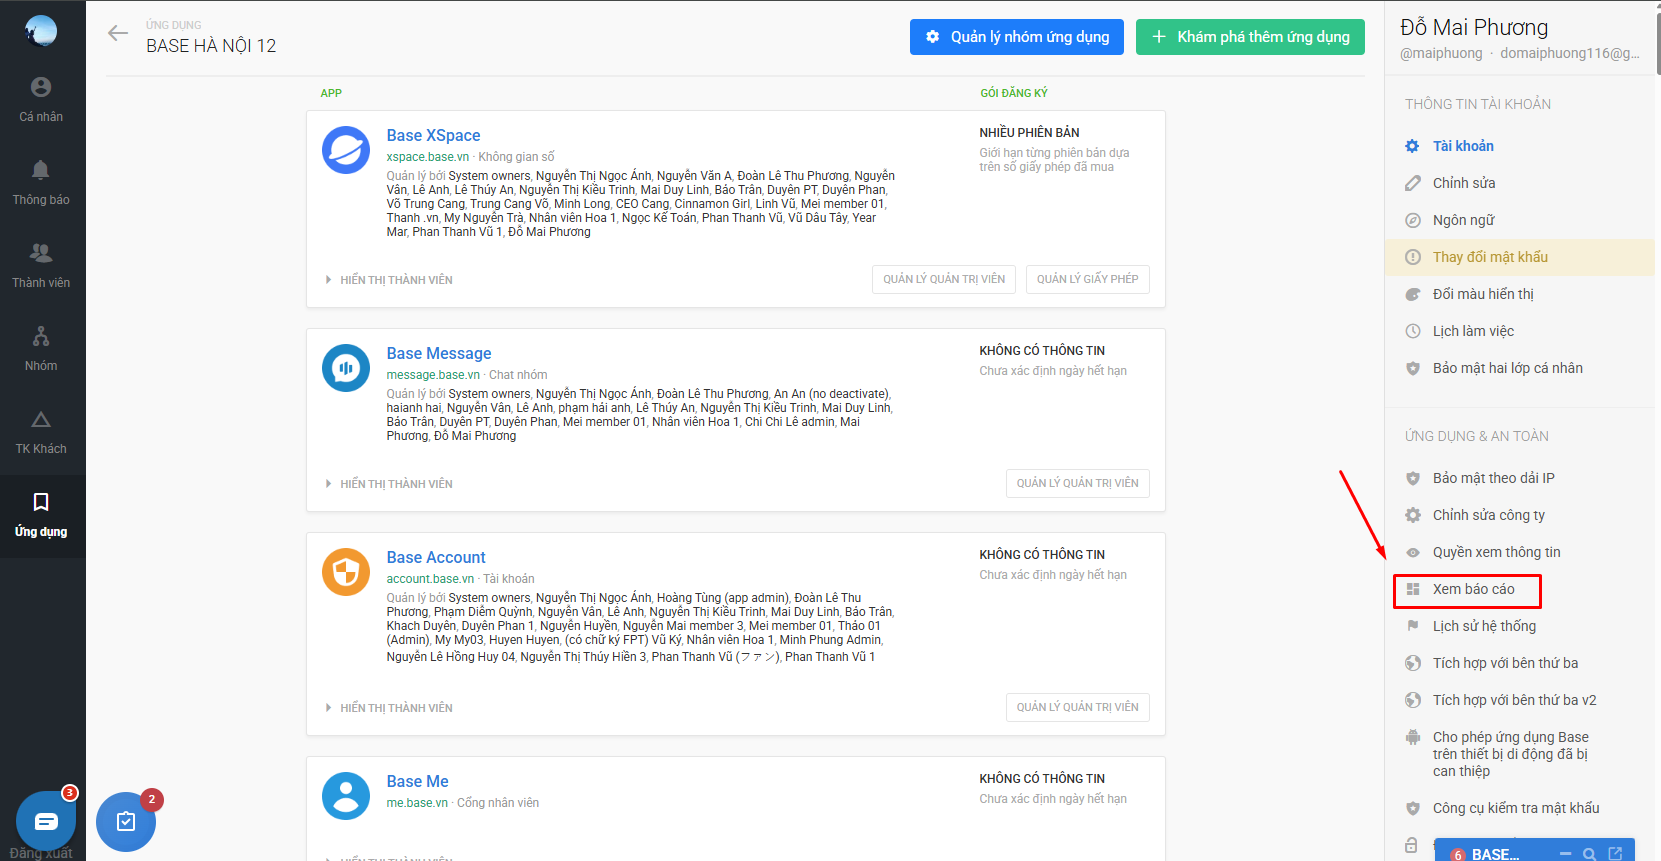
Task: Click QUẢN LÝ GIẤY PHÉP for Base XSpace
Action: (1088, 279)
